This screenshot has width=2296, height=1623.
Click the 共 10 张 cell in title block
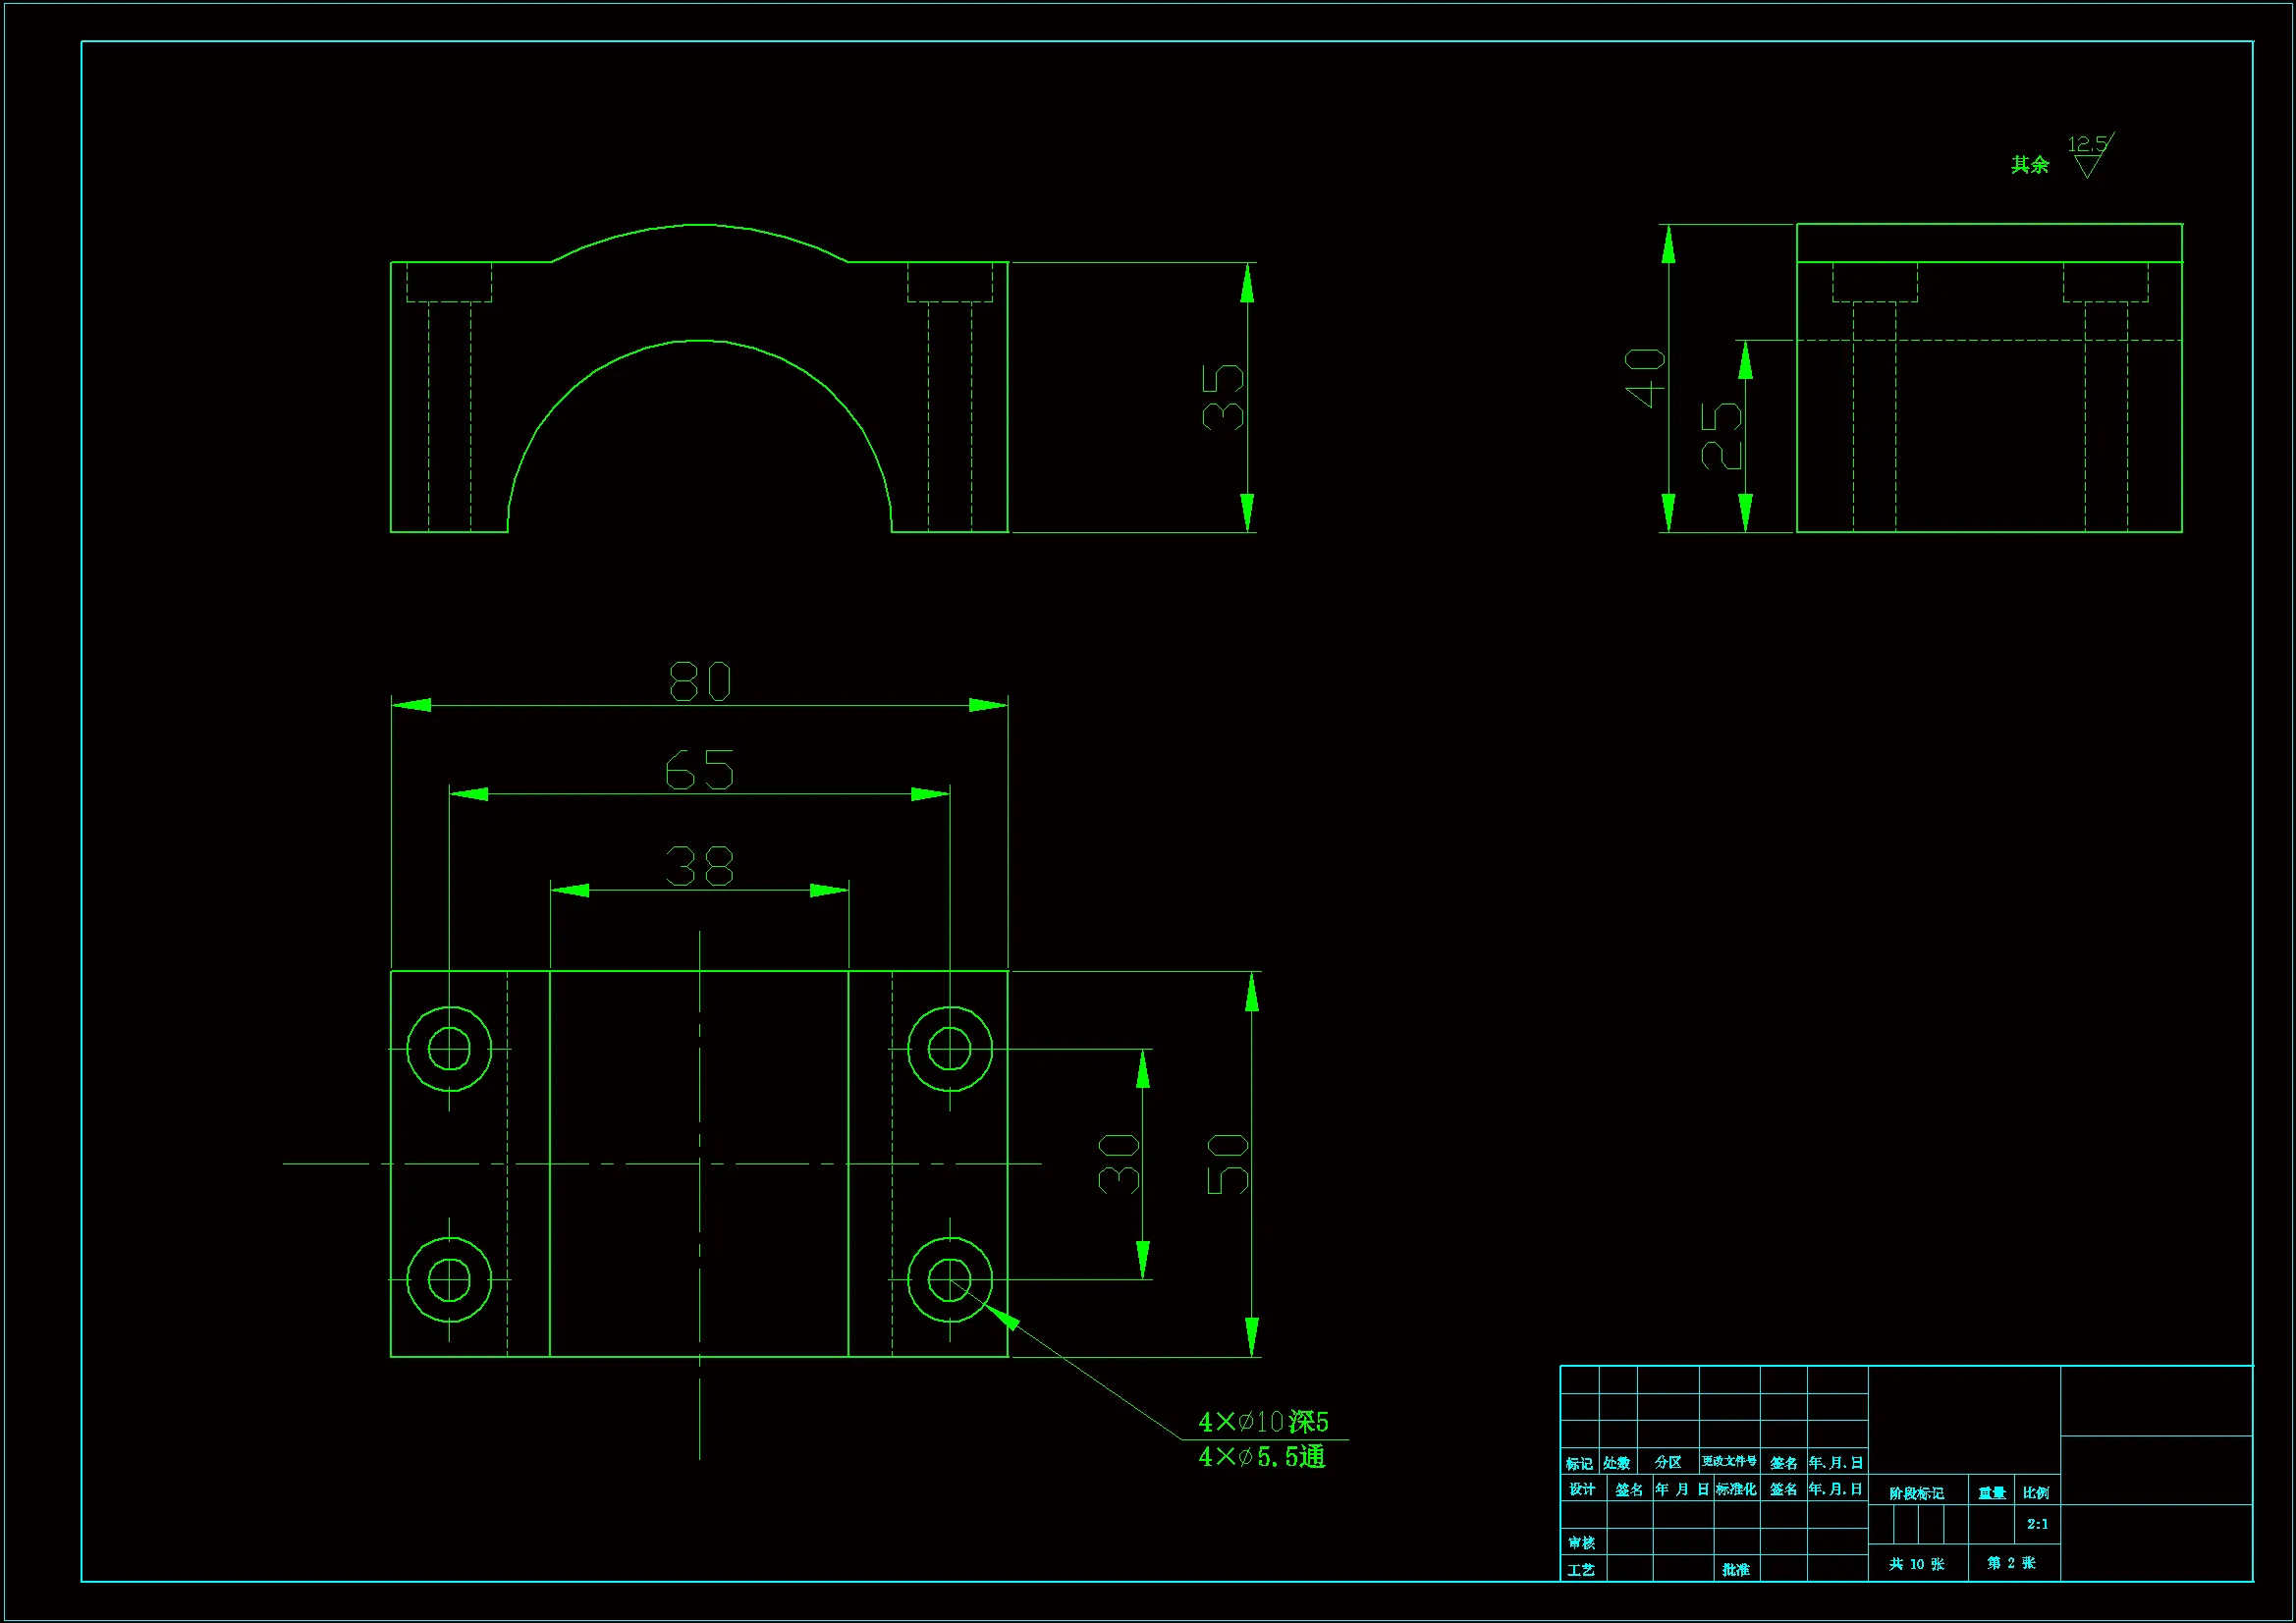click(x=1916, y=1564)
